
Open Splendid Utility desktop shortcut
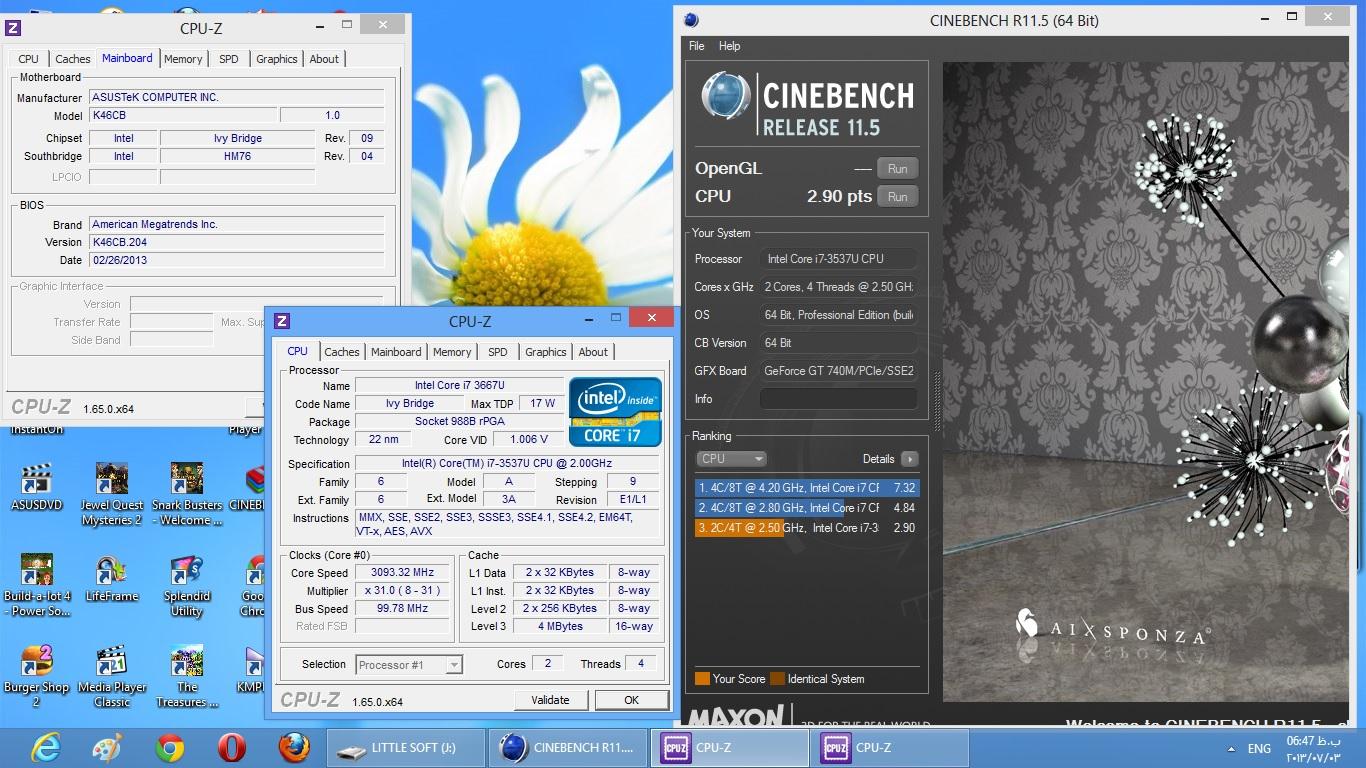click(x=187, y=586)
